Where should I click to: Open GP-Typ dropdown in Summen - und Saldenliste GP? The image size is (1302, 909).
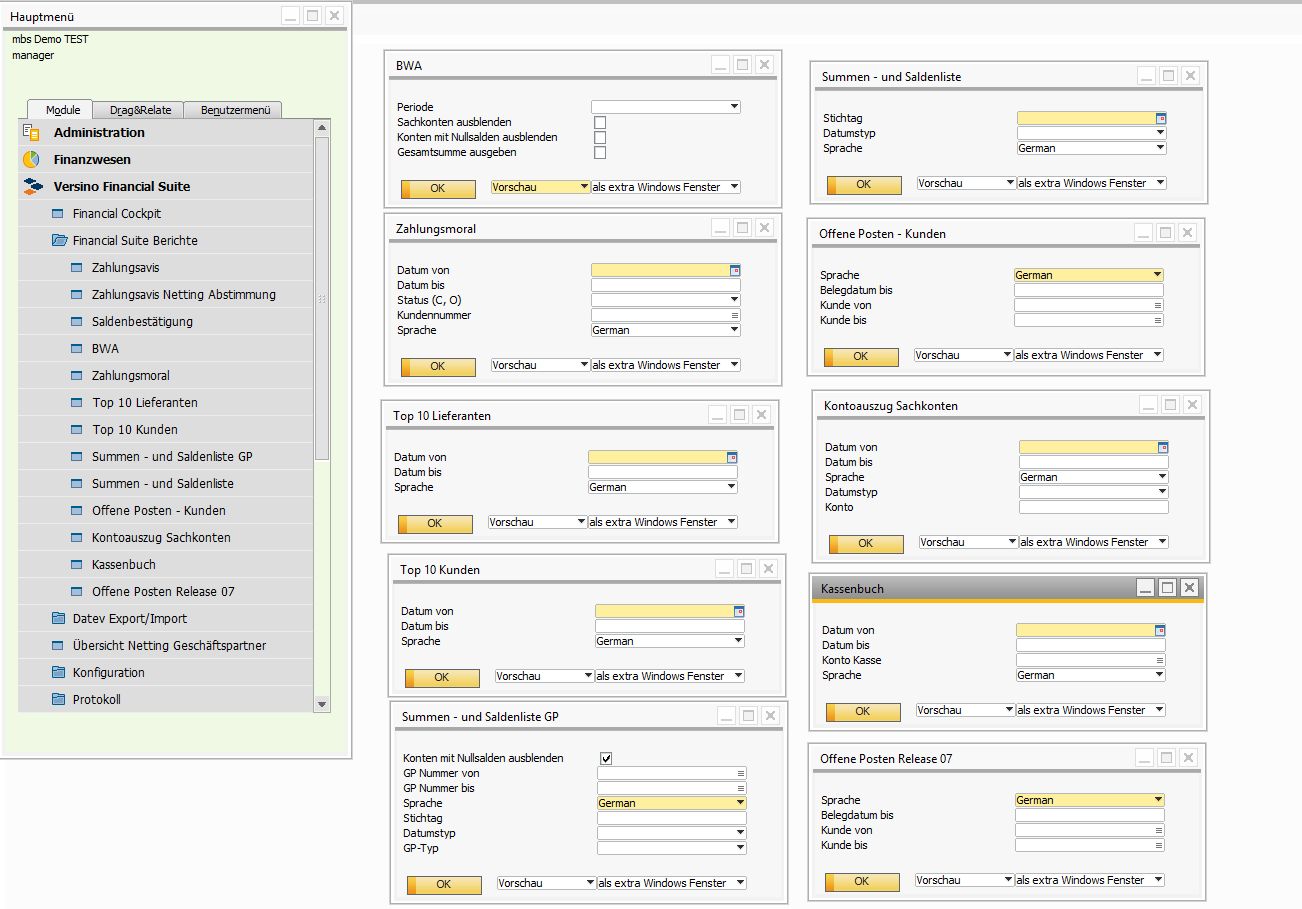672,848
